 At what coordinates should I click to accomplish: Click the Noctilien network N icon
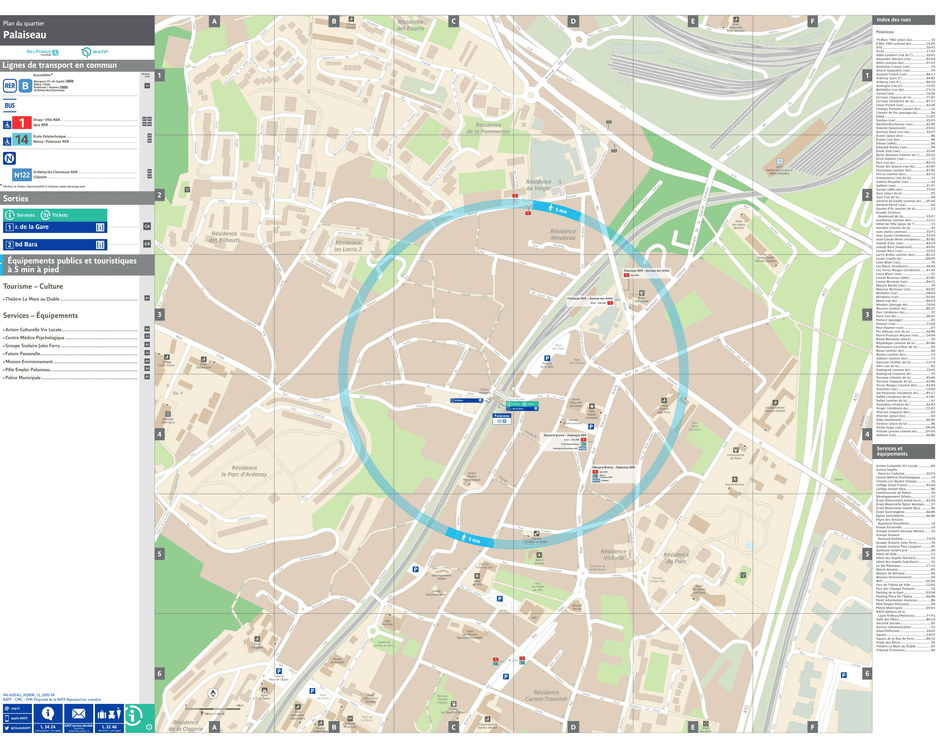pos(10,158)
